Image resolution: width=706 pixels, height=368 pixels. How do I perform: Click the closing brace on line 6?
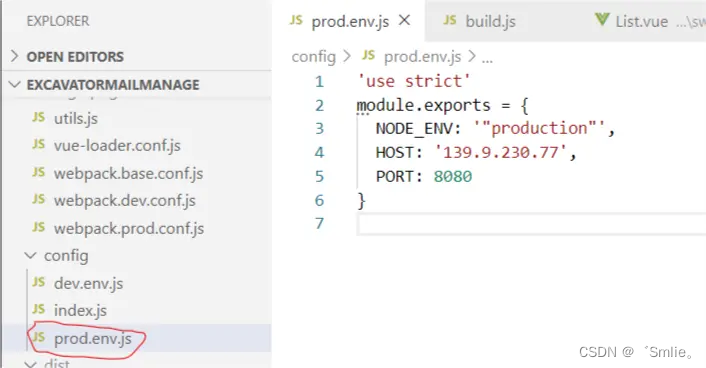click(x=361, y=200)
